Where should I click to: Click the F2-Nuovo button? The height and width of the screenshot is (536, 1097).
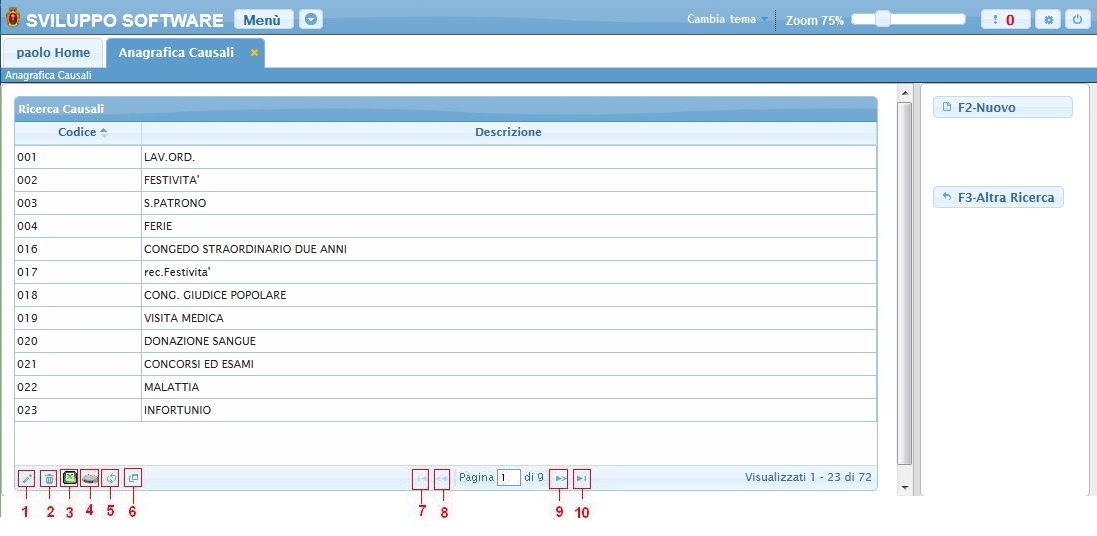[x=1002, y=107]
